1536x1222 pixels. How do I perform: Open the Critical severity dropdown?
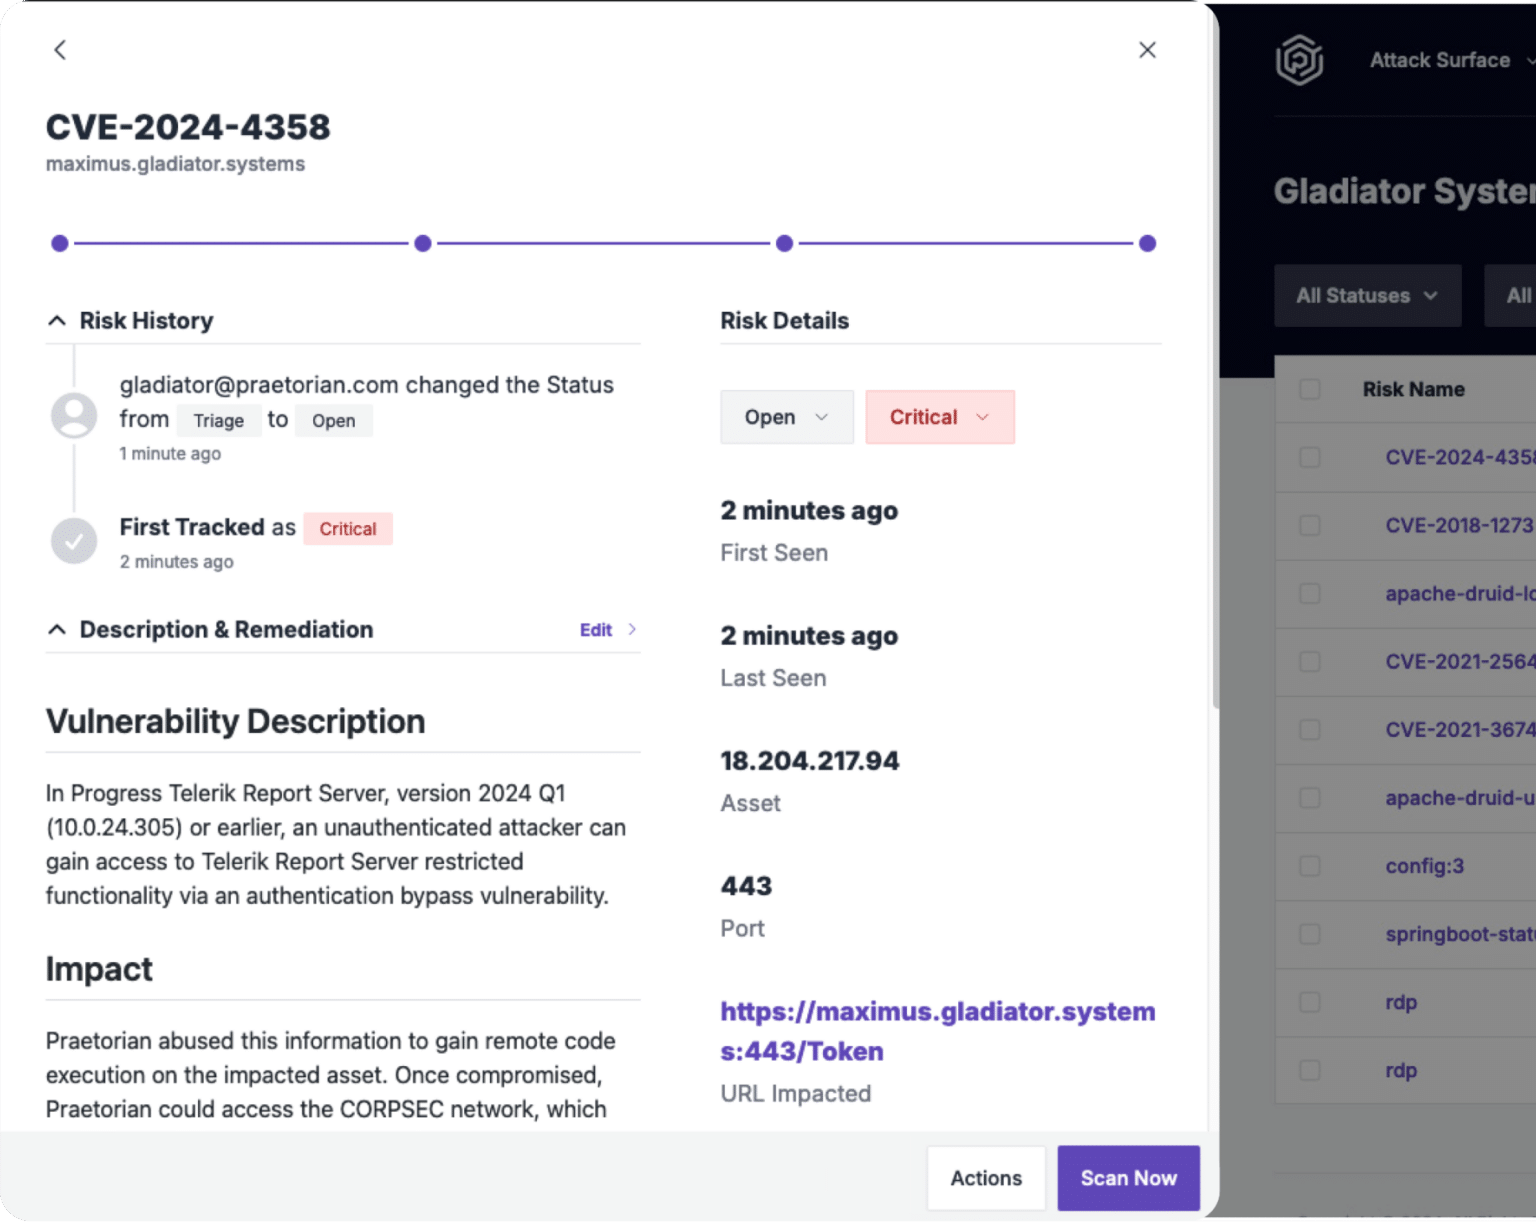(x=939, y=417)
